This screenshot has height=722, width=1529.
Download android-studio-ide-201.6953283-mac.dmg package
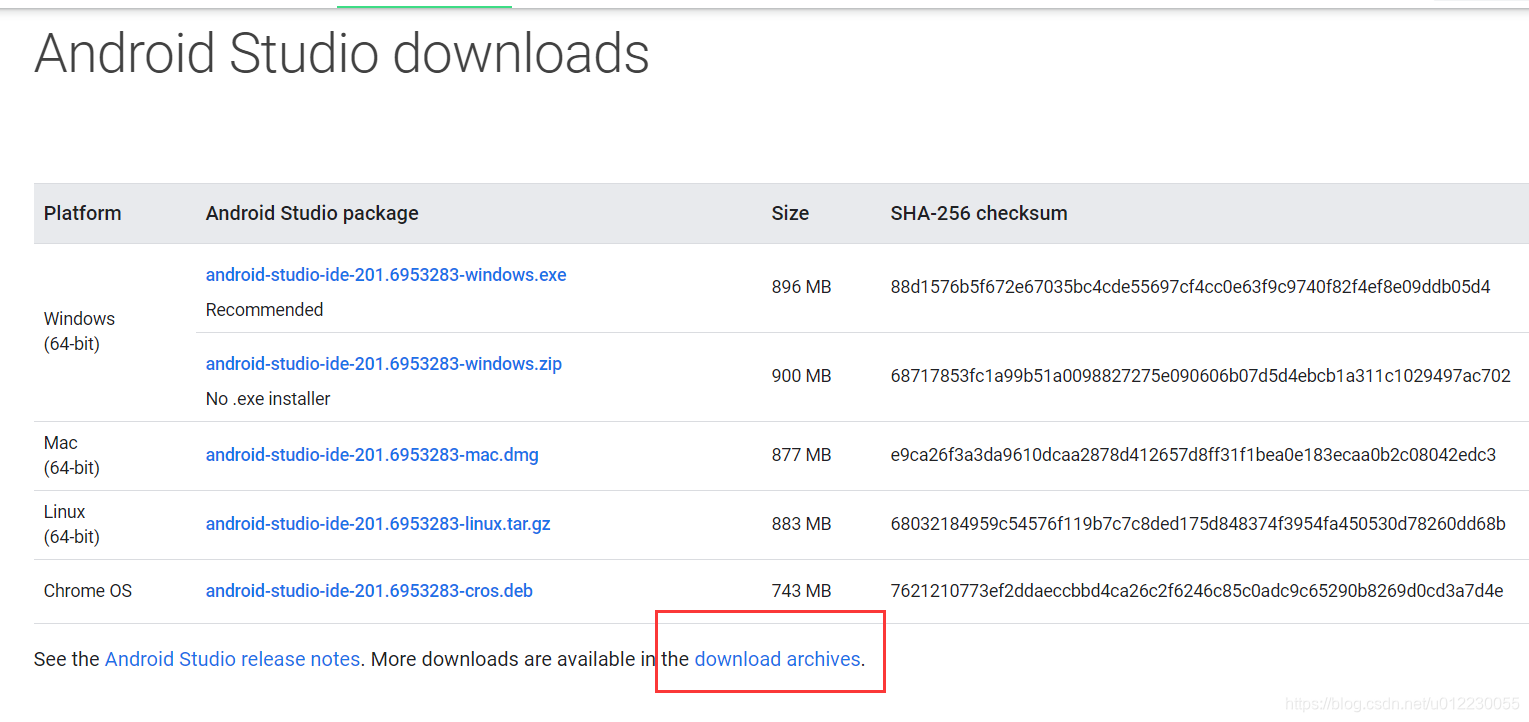372,455
